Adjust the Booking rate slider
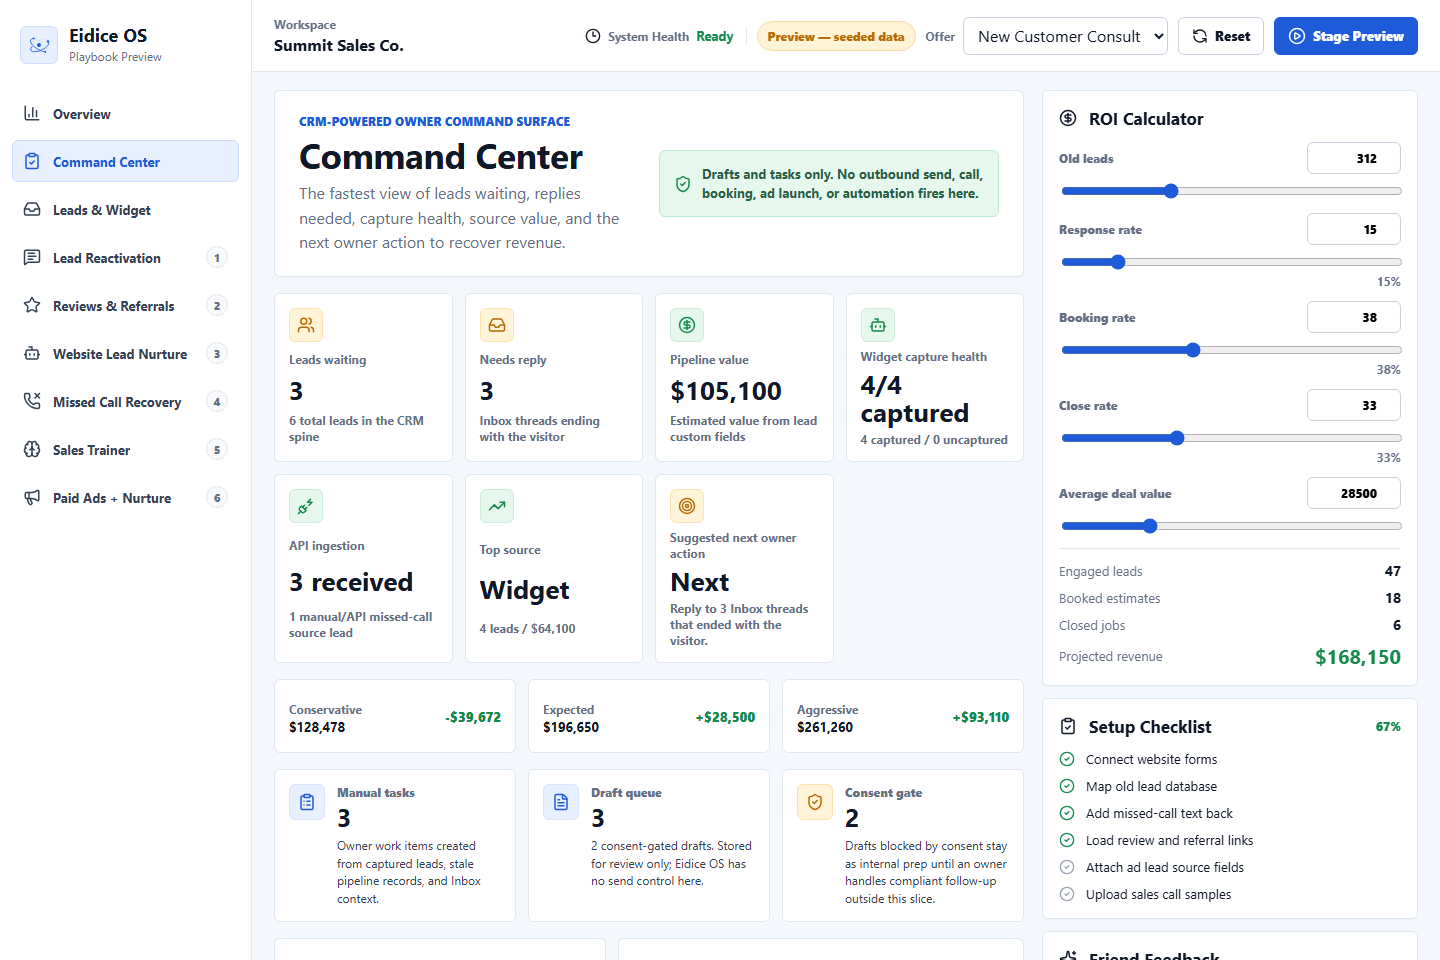Image resolution: width=1440 pixels, height=960 pixels. point(1230,350)
